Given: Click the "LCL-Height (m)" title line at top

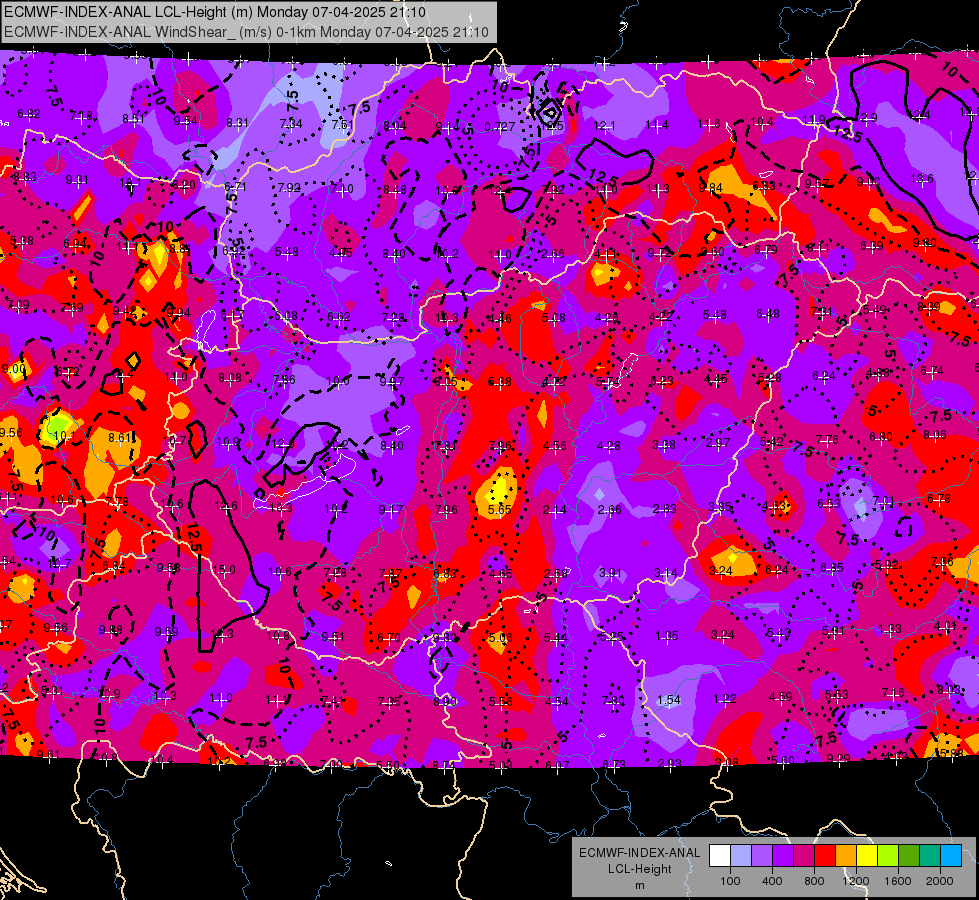Looking at the screenshot, I should 215,12.
